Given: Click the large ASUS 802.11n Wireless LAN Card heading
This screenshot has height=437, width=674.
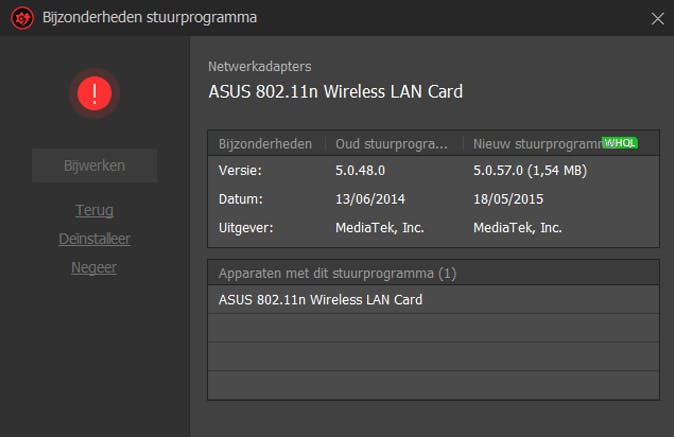Looking at the screenshot, I should coord(335,92).
